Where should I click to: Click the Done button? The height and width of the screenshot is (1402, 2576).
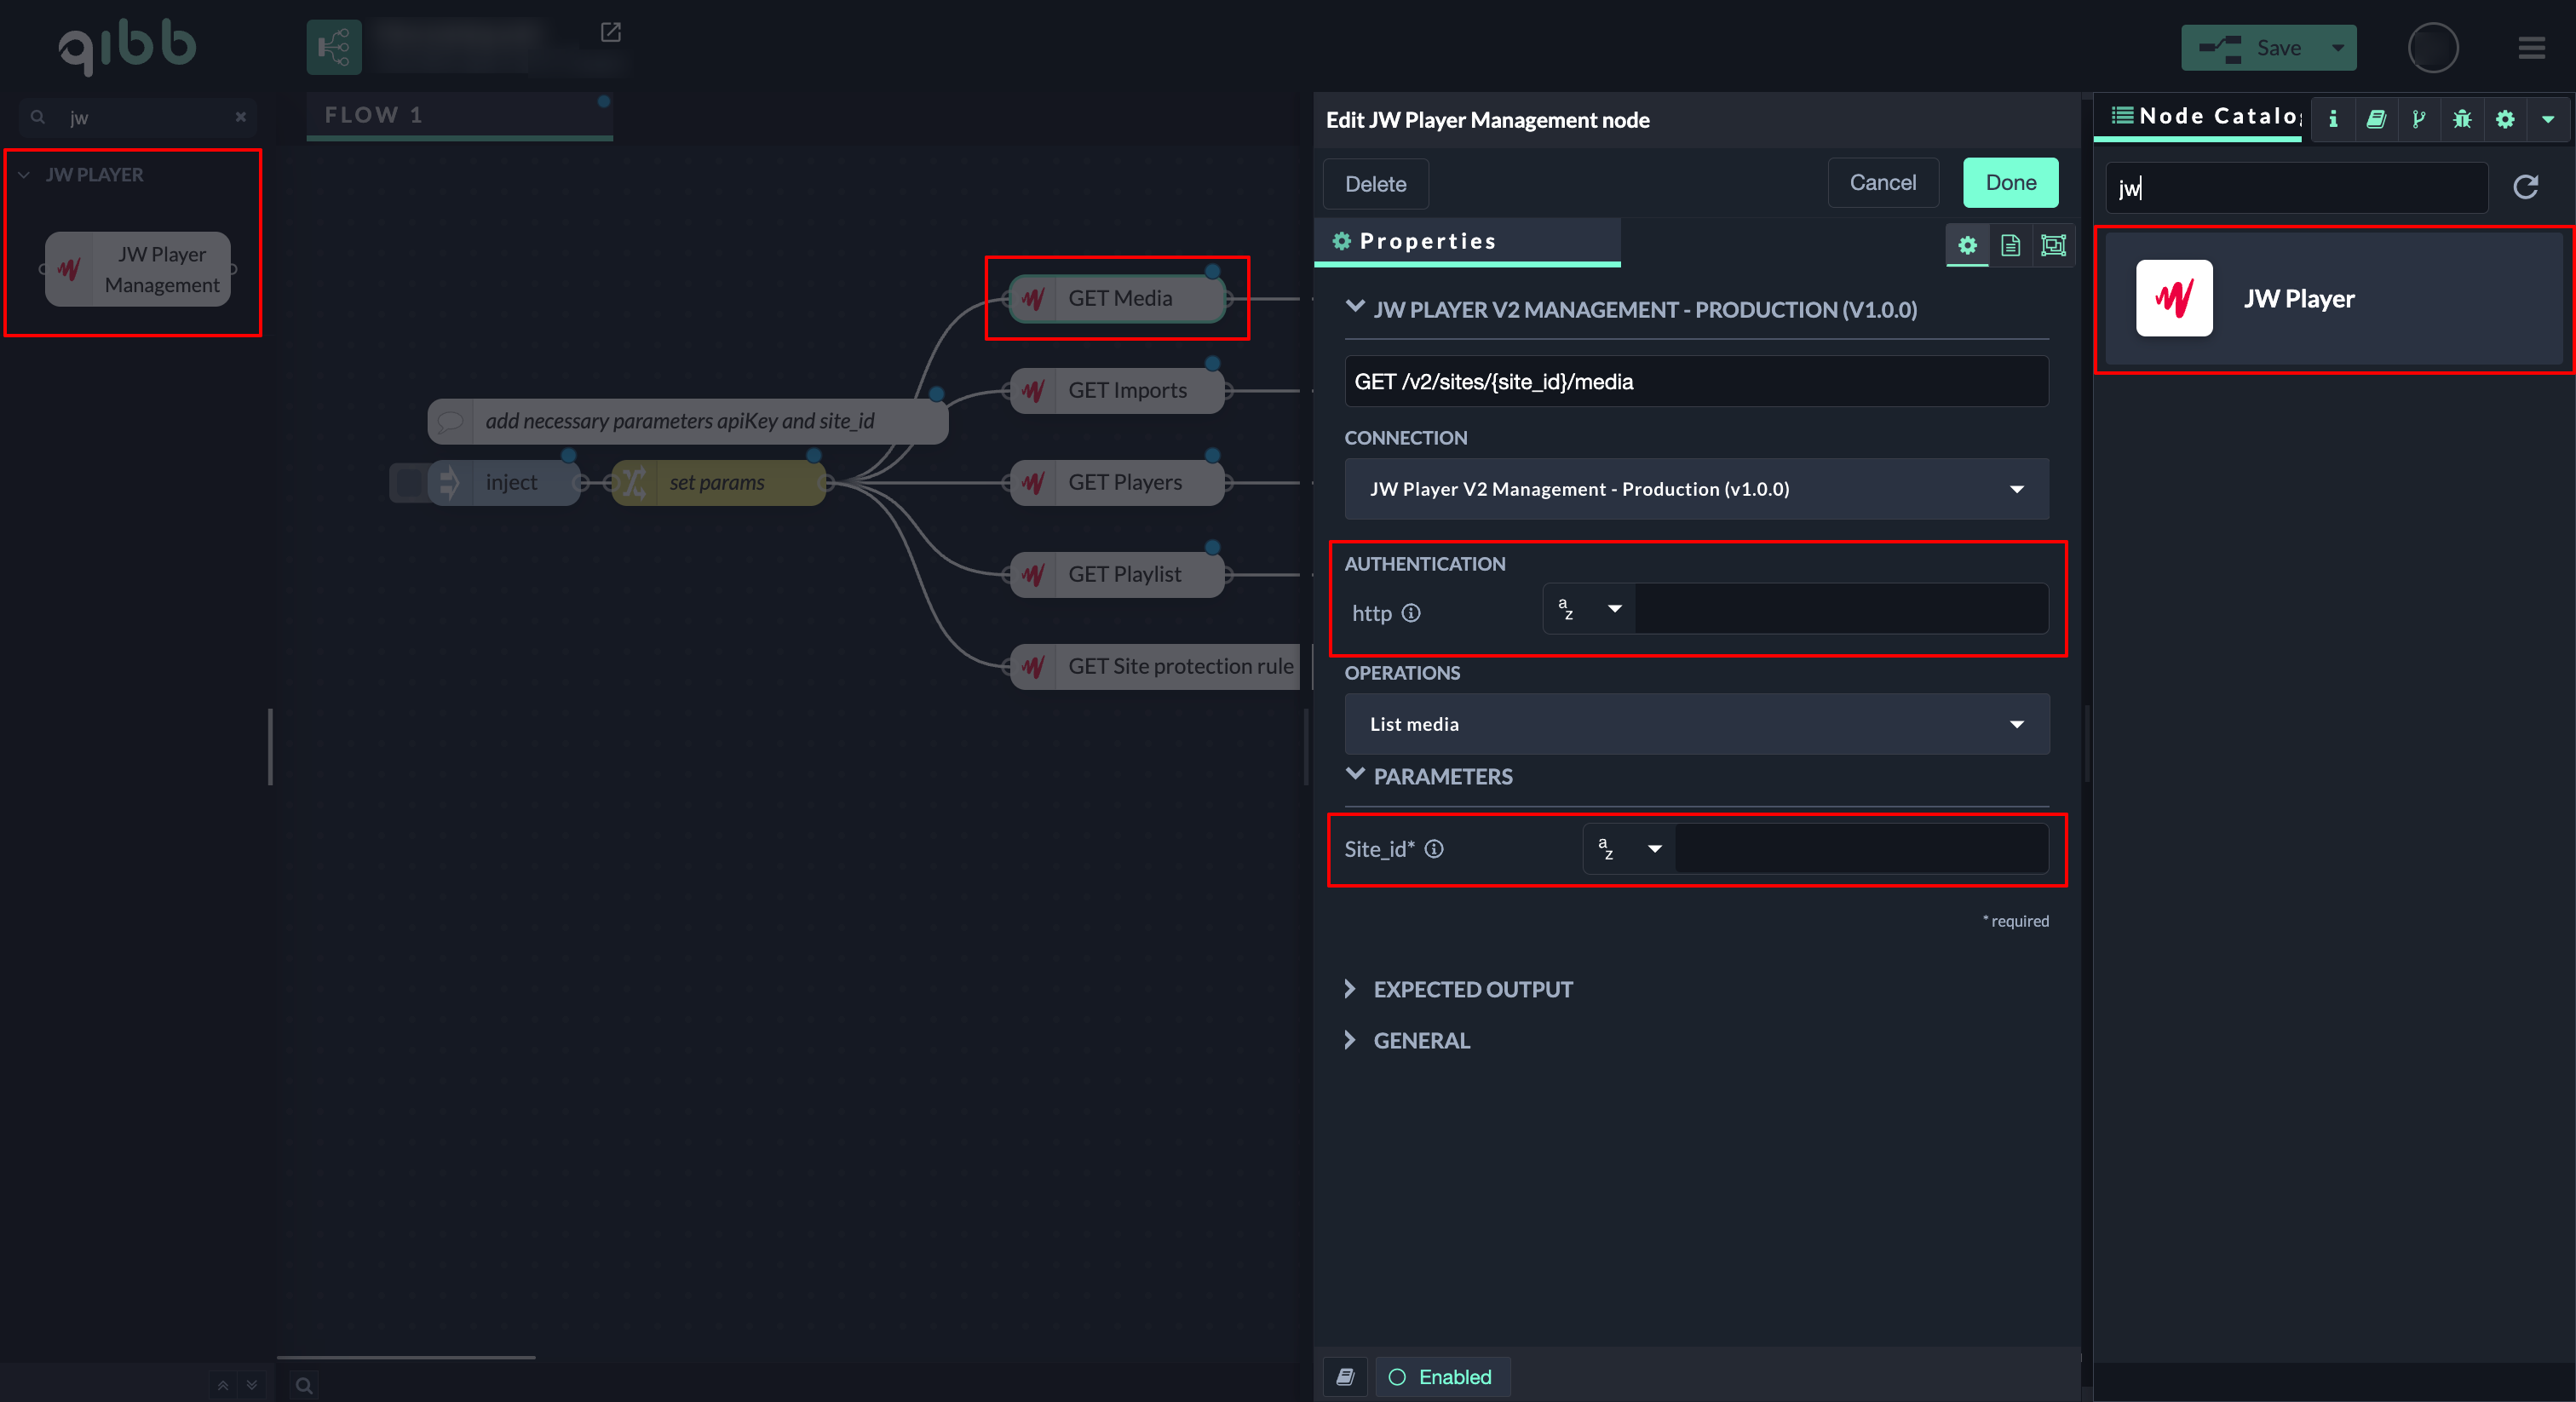pyautogui.click(x=2010, y=183)
